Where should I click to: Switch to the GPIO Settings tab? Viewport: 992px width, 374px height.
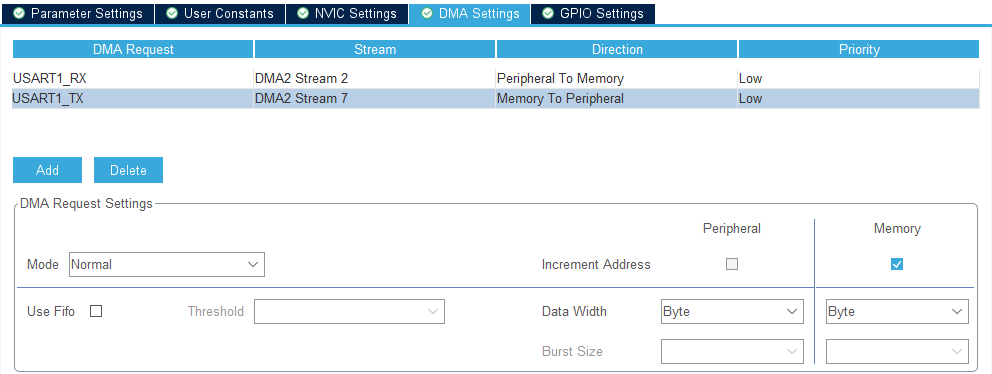pyautogui.click(x=593, y=13)
